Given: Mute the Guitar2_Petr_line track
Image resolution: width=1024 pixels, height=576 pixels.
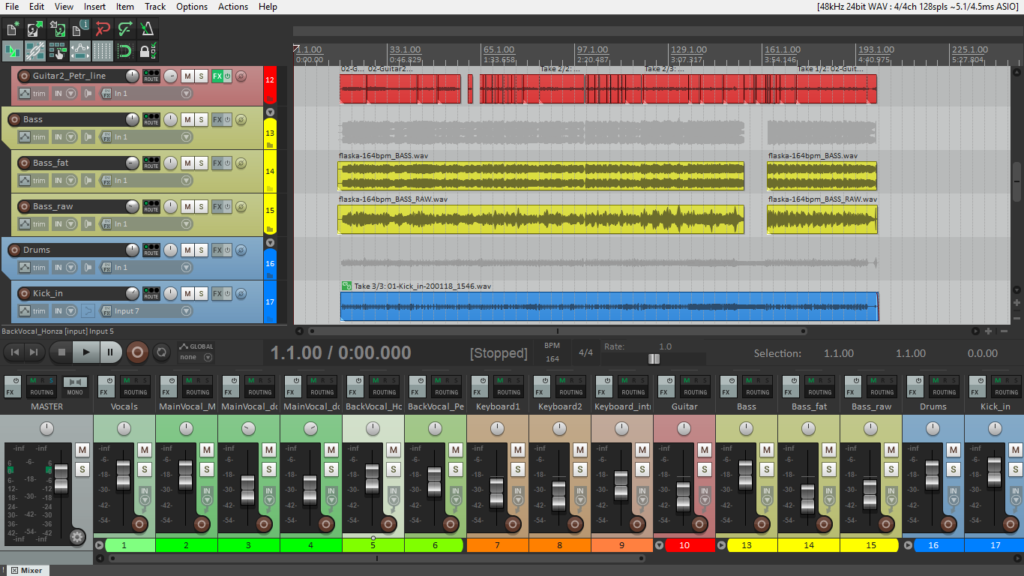Looking at the screenshot, I should coord(187,76).
